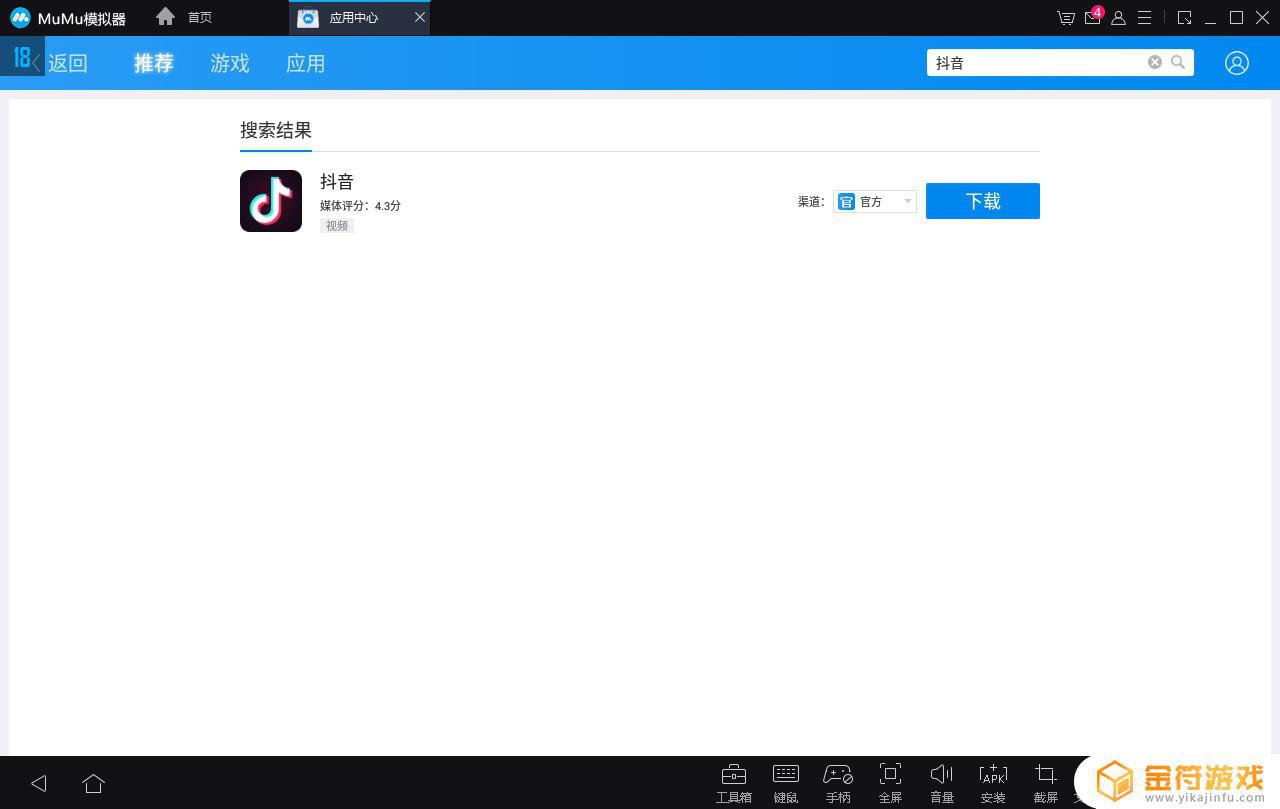
Task: Open the shopping cart icon in title bar
Action: [1066, 18]
